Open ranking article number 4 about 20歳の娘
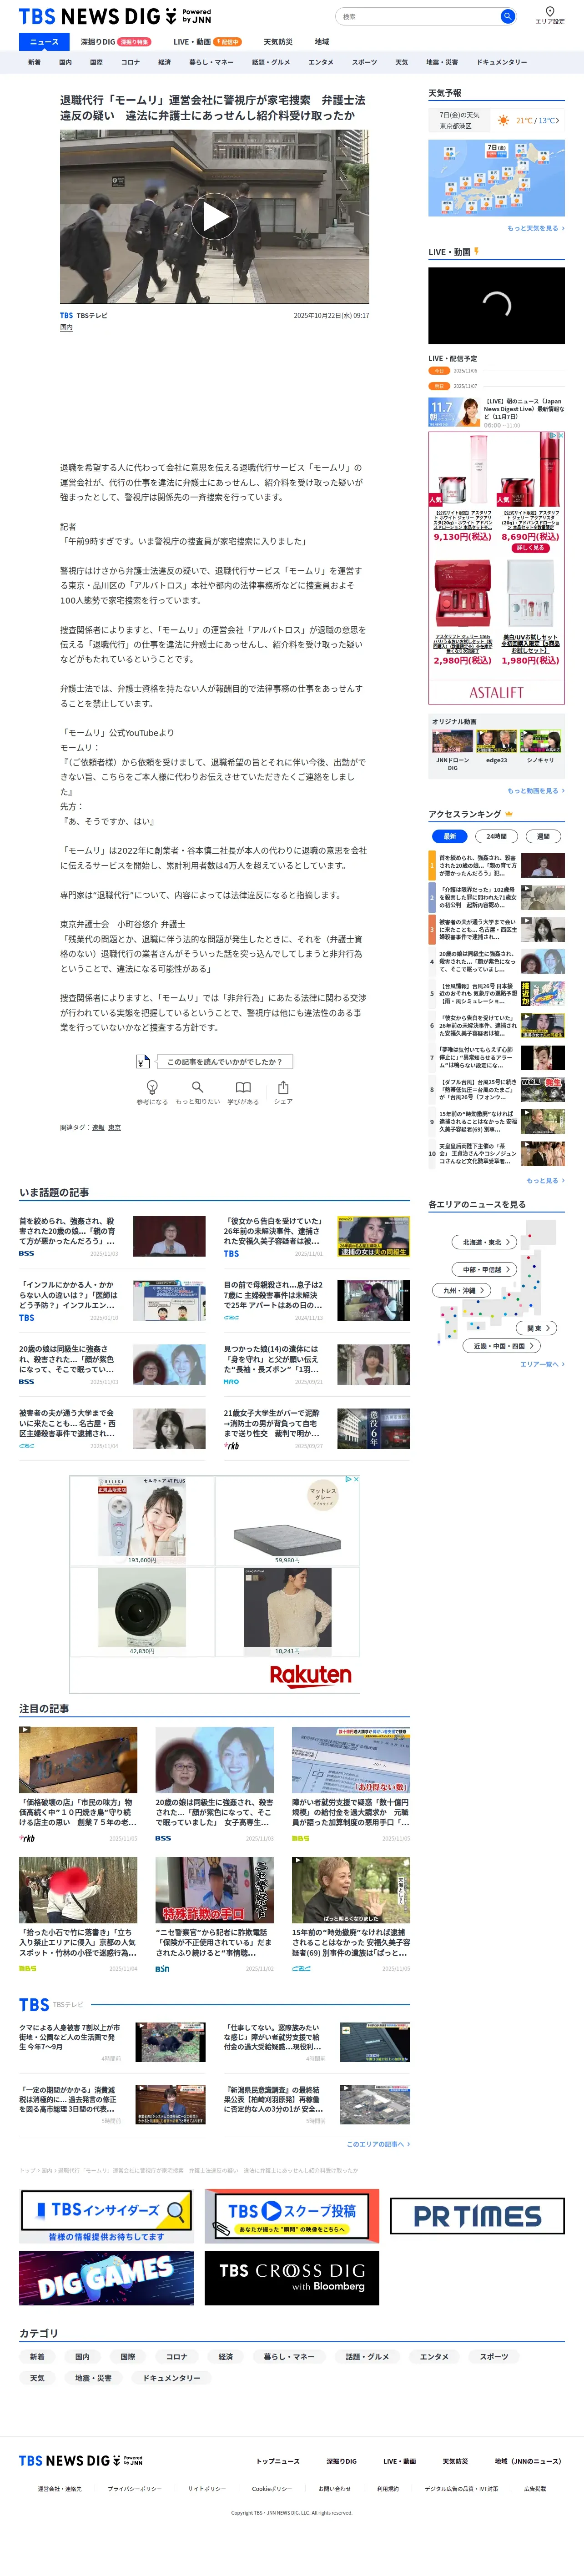 (x=497, y=962)
